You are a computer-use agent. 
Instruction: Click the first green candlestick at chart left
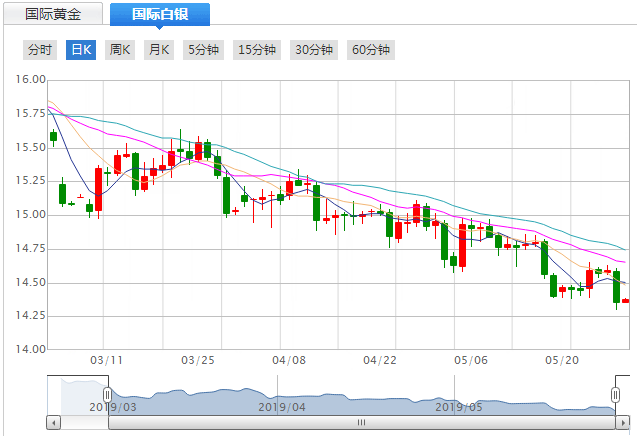click(x=53, y=136)
